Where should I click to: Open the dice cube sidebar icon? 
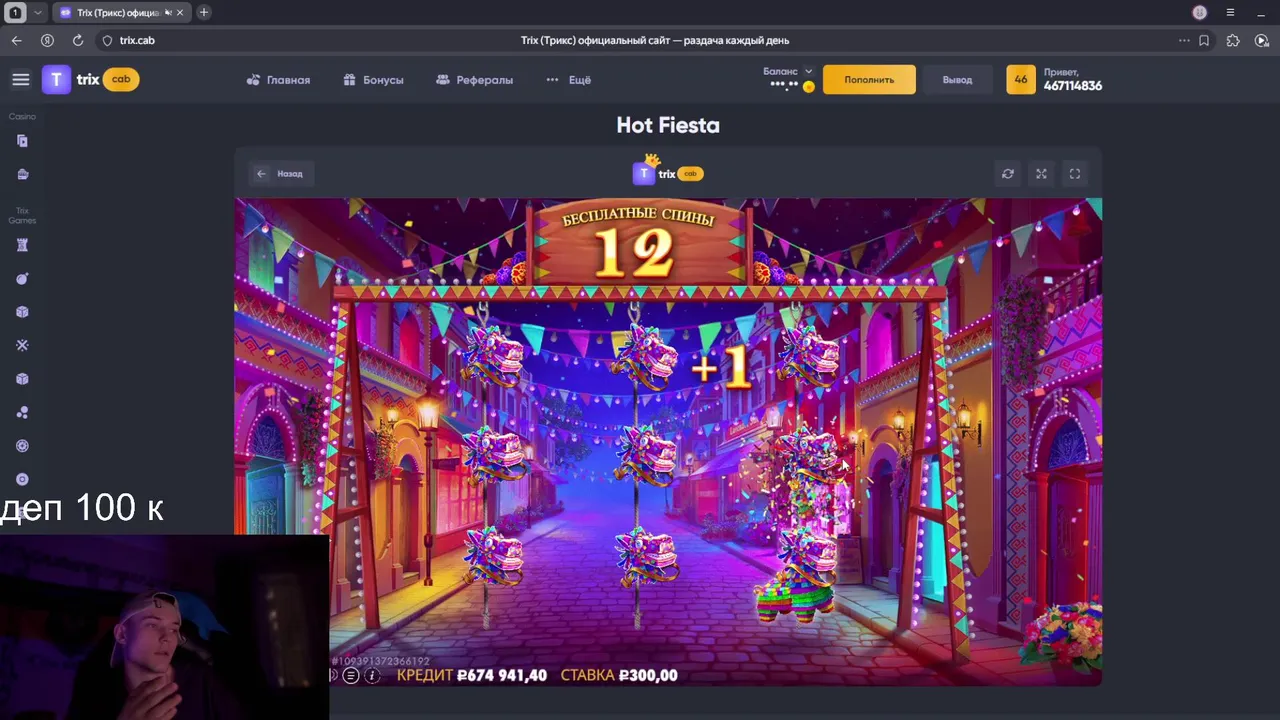(22, 312)
